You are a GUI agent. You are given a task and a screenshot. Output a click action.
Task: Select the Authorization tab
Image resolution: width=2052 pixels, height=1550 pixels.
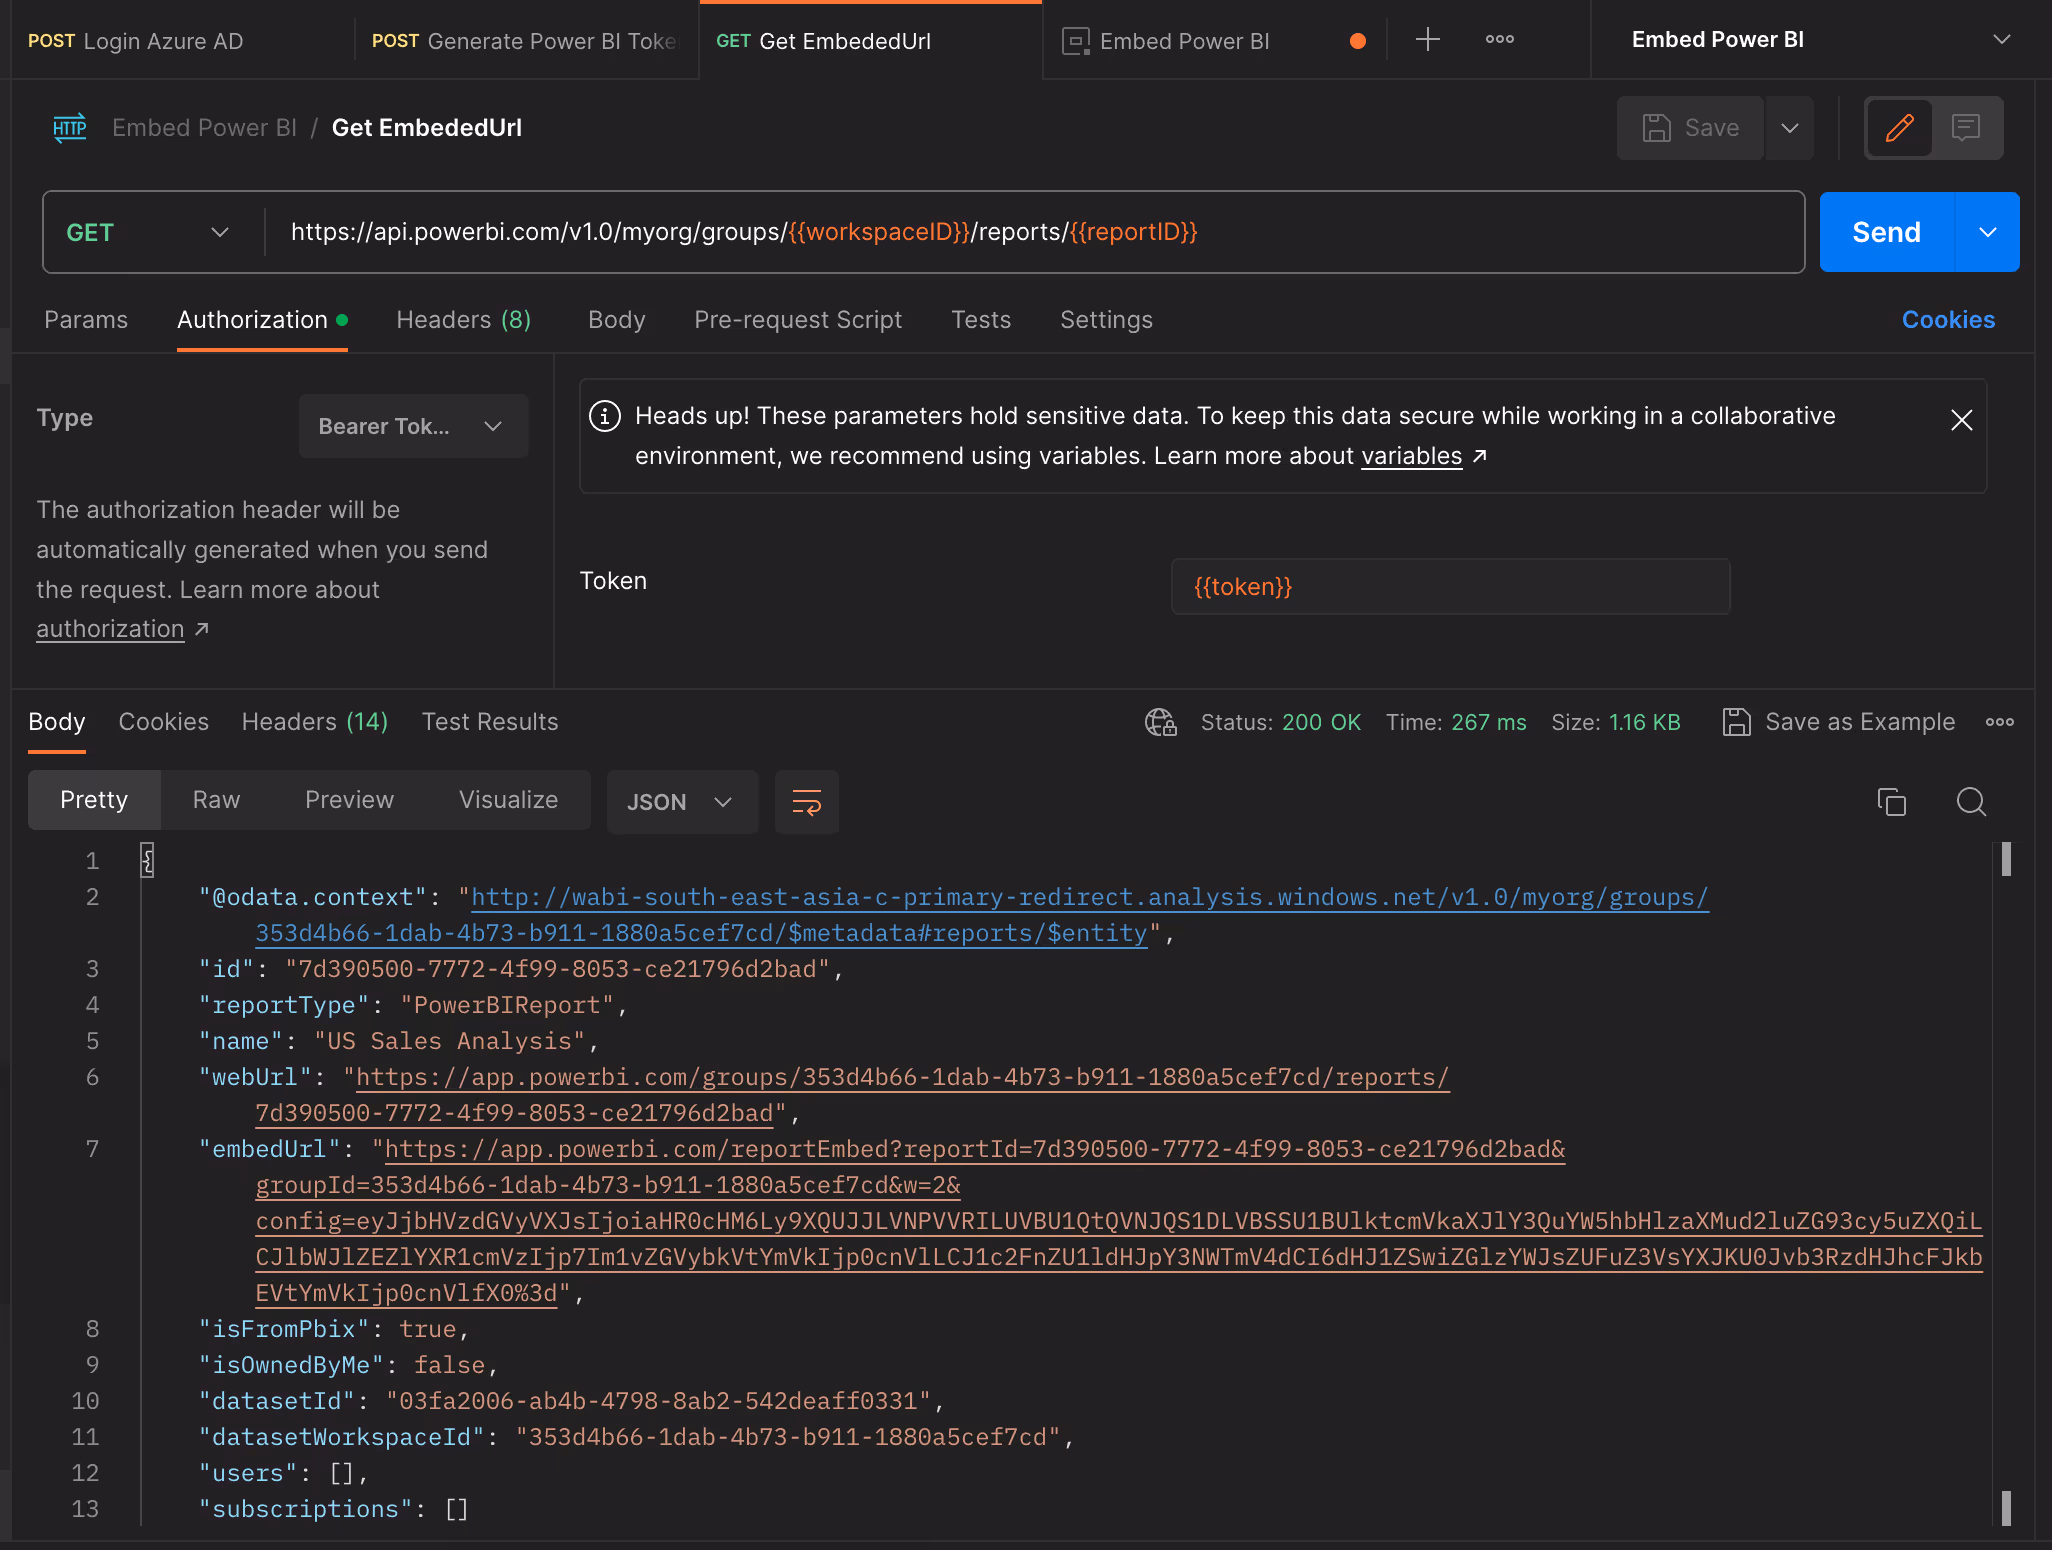pos(262,320)
